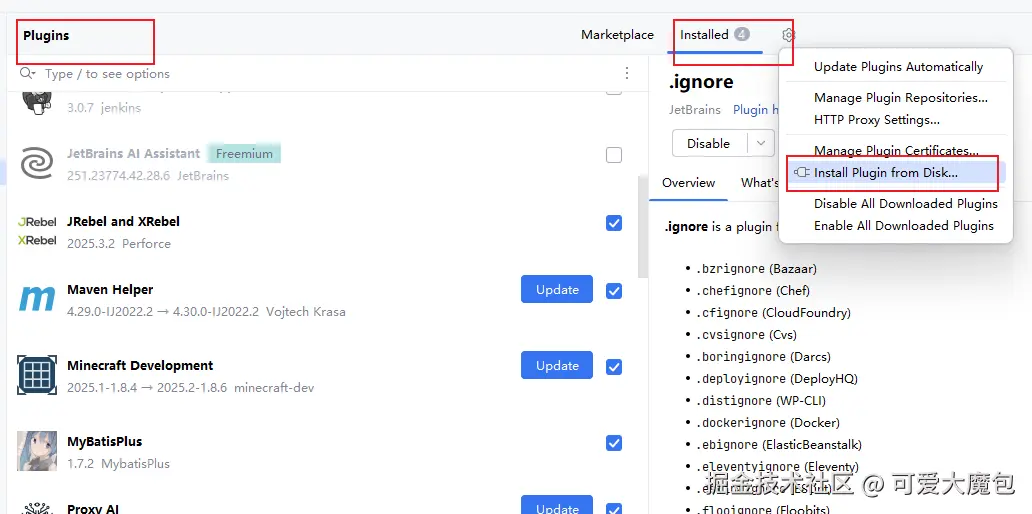This screenshot has width=1032, height=514.
Task: Click the Installed count badge 4
Action: click(x=742, y=34)
